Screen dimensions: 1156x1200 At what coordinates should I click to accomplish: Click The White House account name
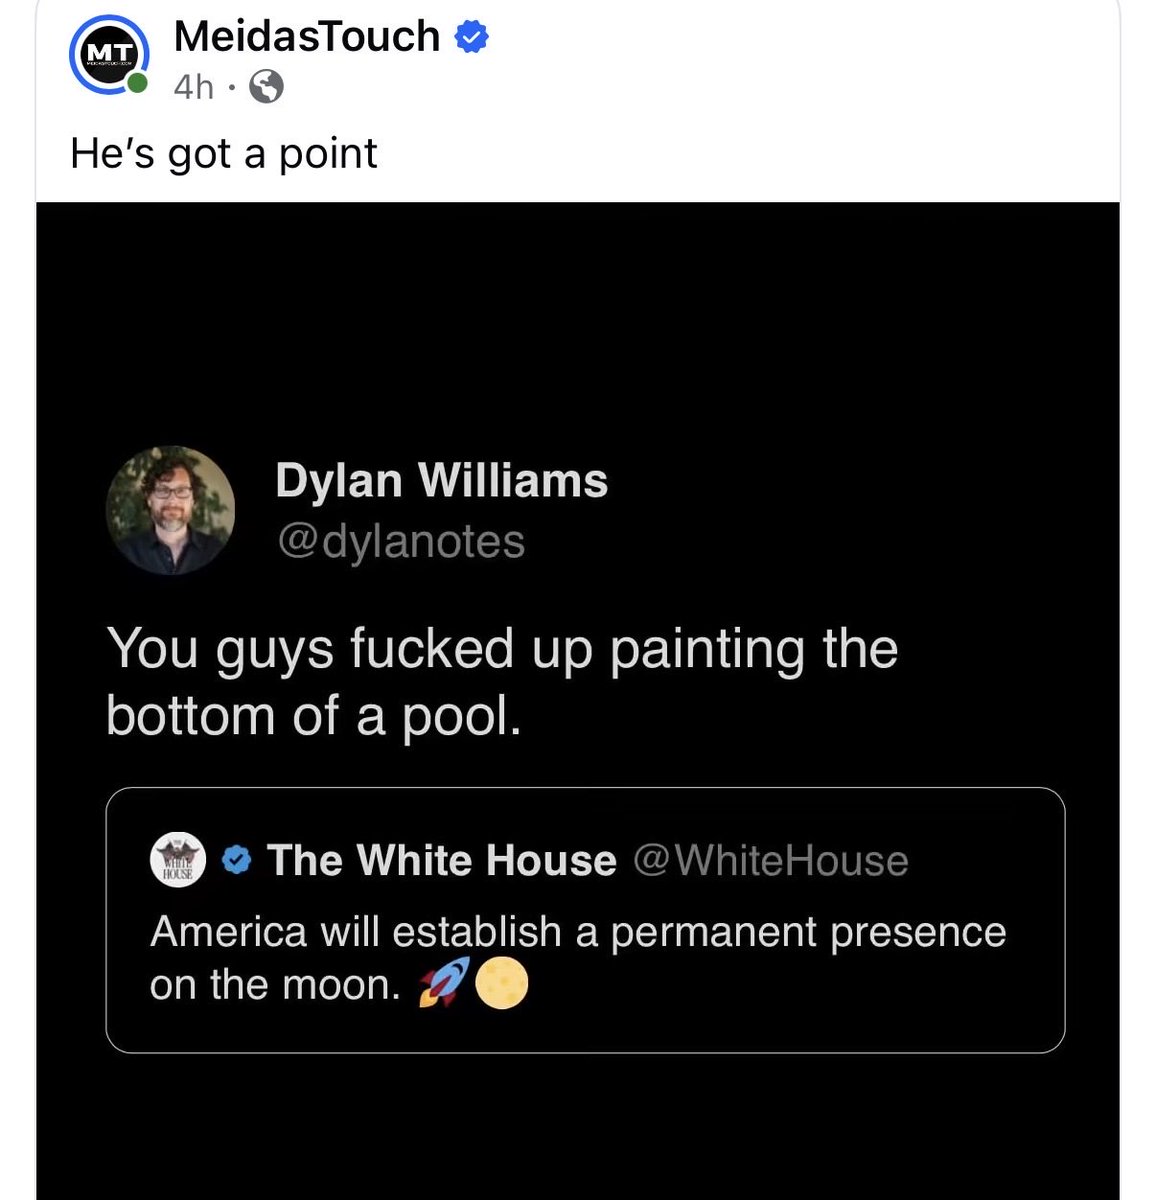coord(442,860)
